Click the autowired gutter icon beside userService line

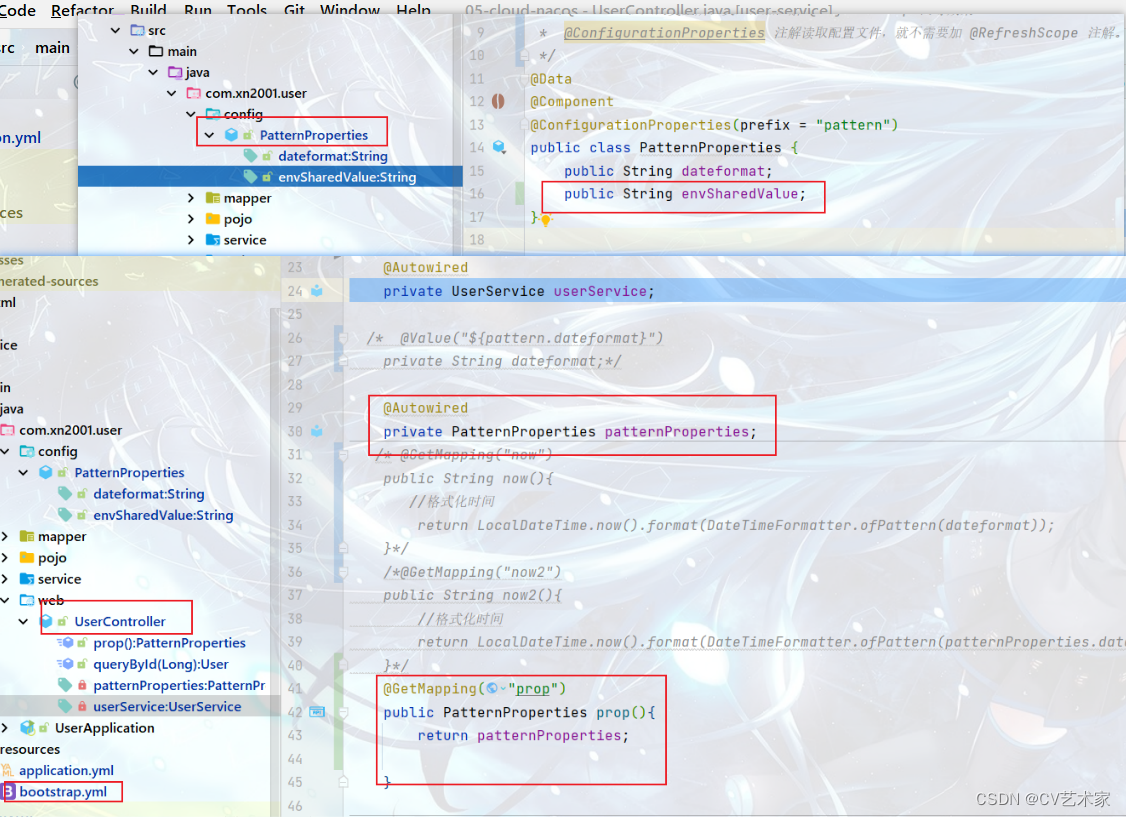(x=317, y=291)
